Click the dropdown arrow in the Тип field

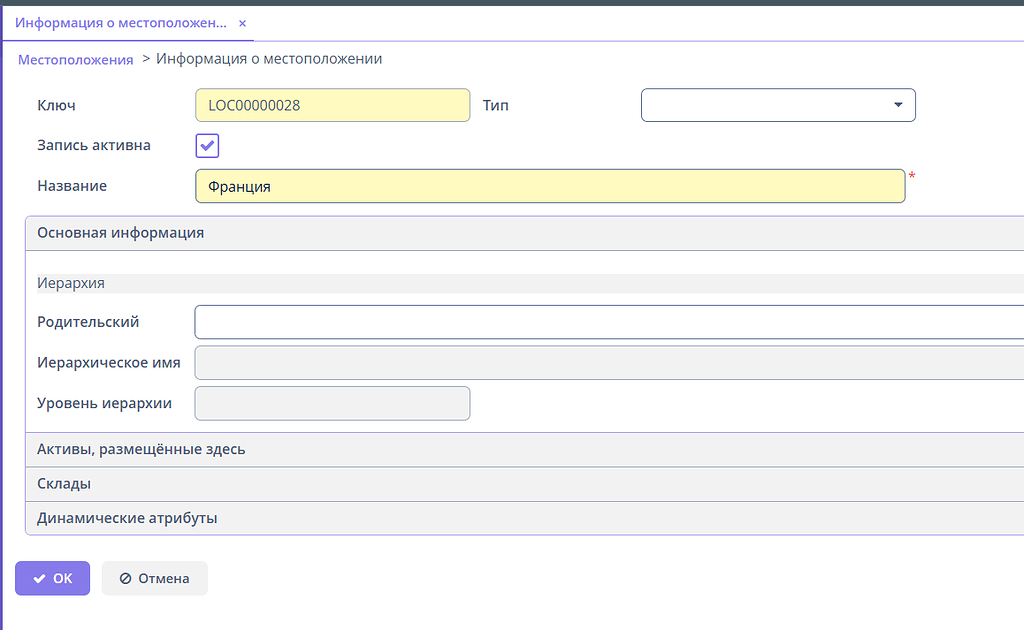point(899,105)
